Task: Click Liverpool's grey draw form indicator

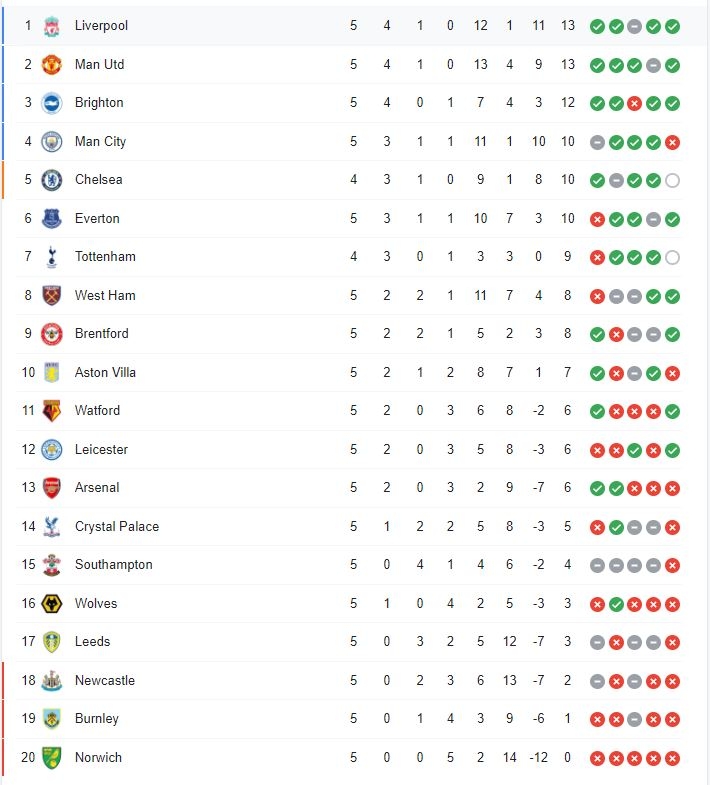Action: pos(634,27)
